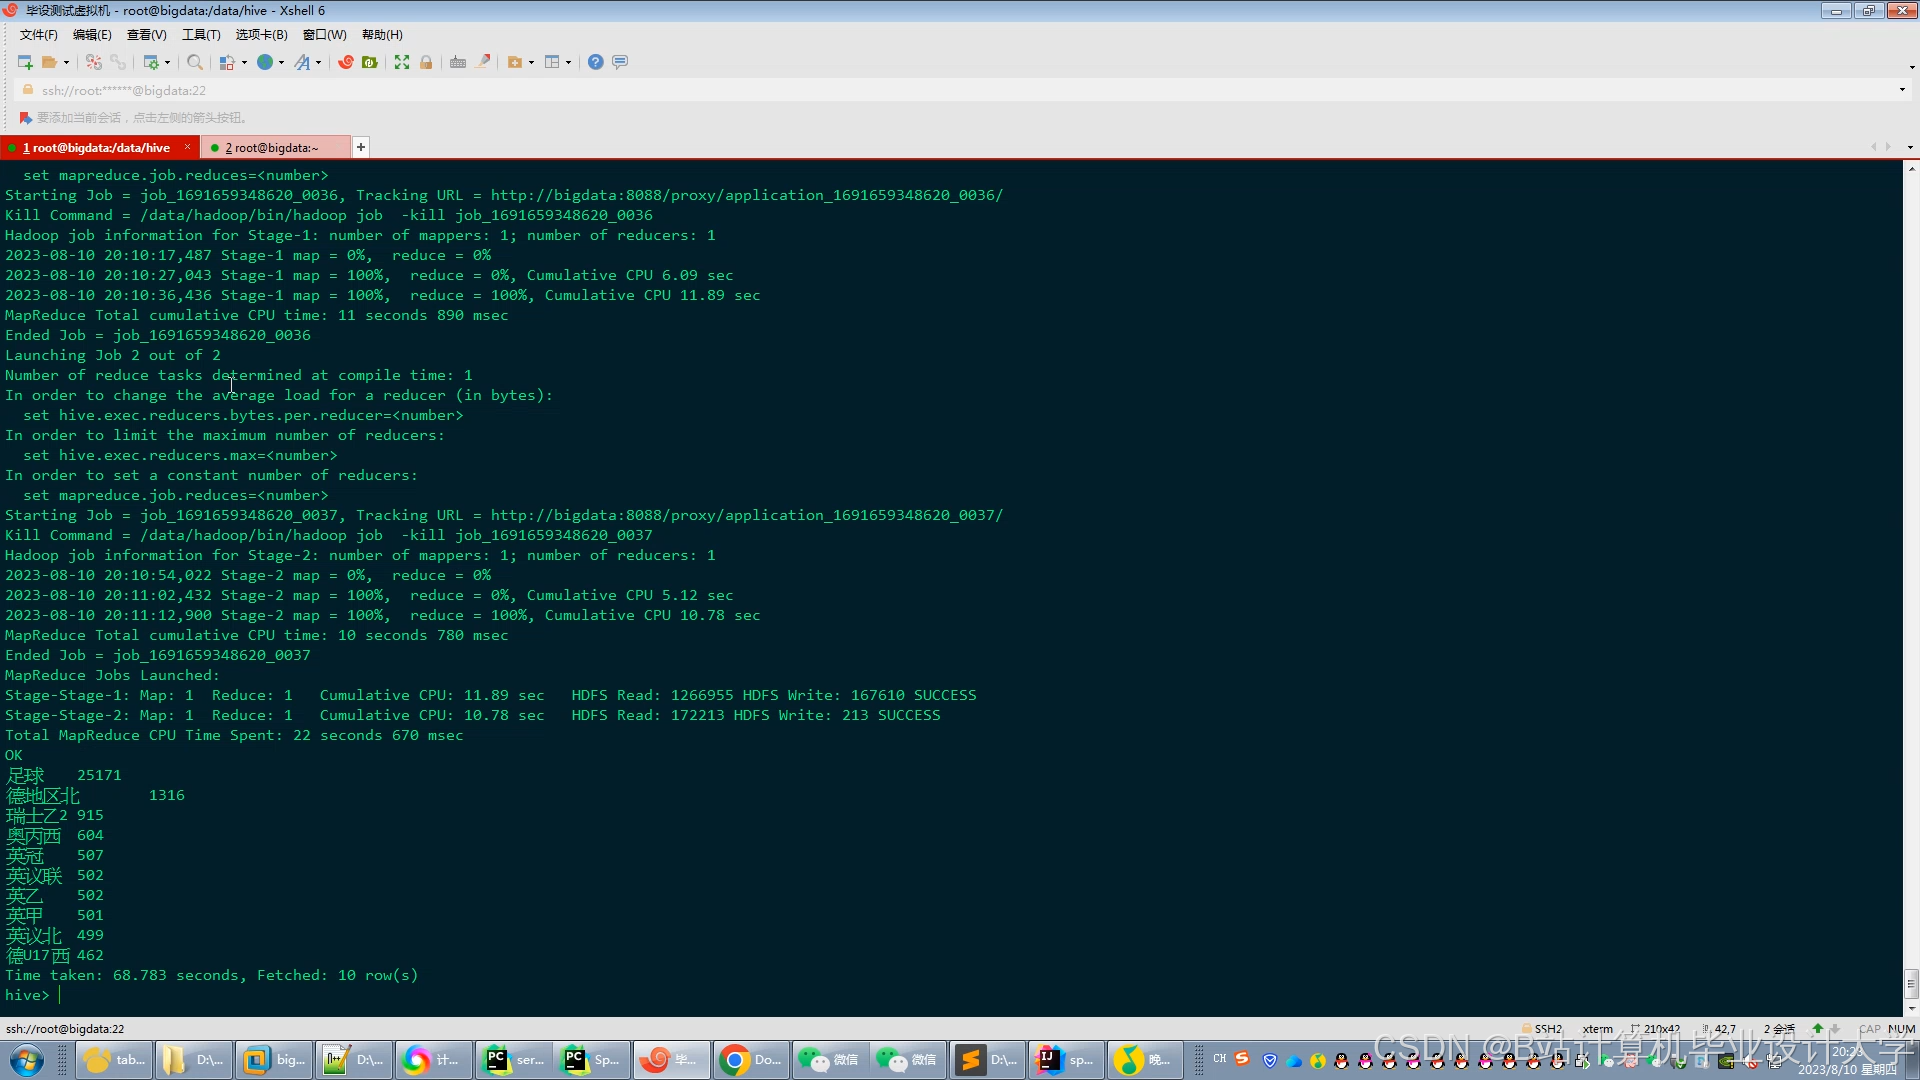Click the chat feedback bubble icon
This screenshot has width=1920, height=1080.
coord(620,62)
